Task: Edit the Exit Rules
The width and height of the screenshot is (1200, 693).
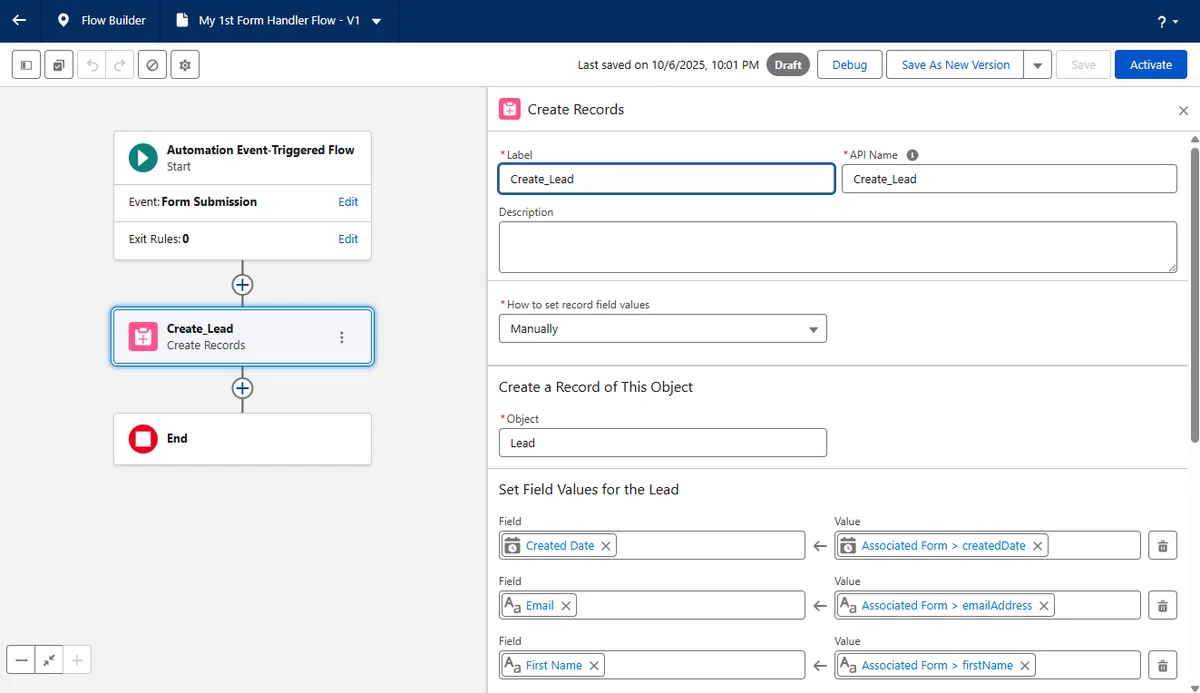Action: tap(348, 239)
